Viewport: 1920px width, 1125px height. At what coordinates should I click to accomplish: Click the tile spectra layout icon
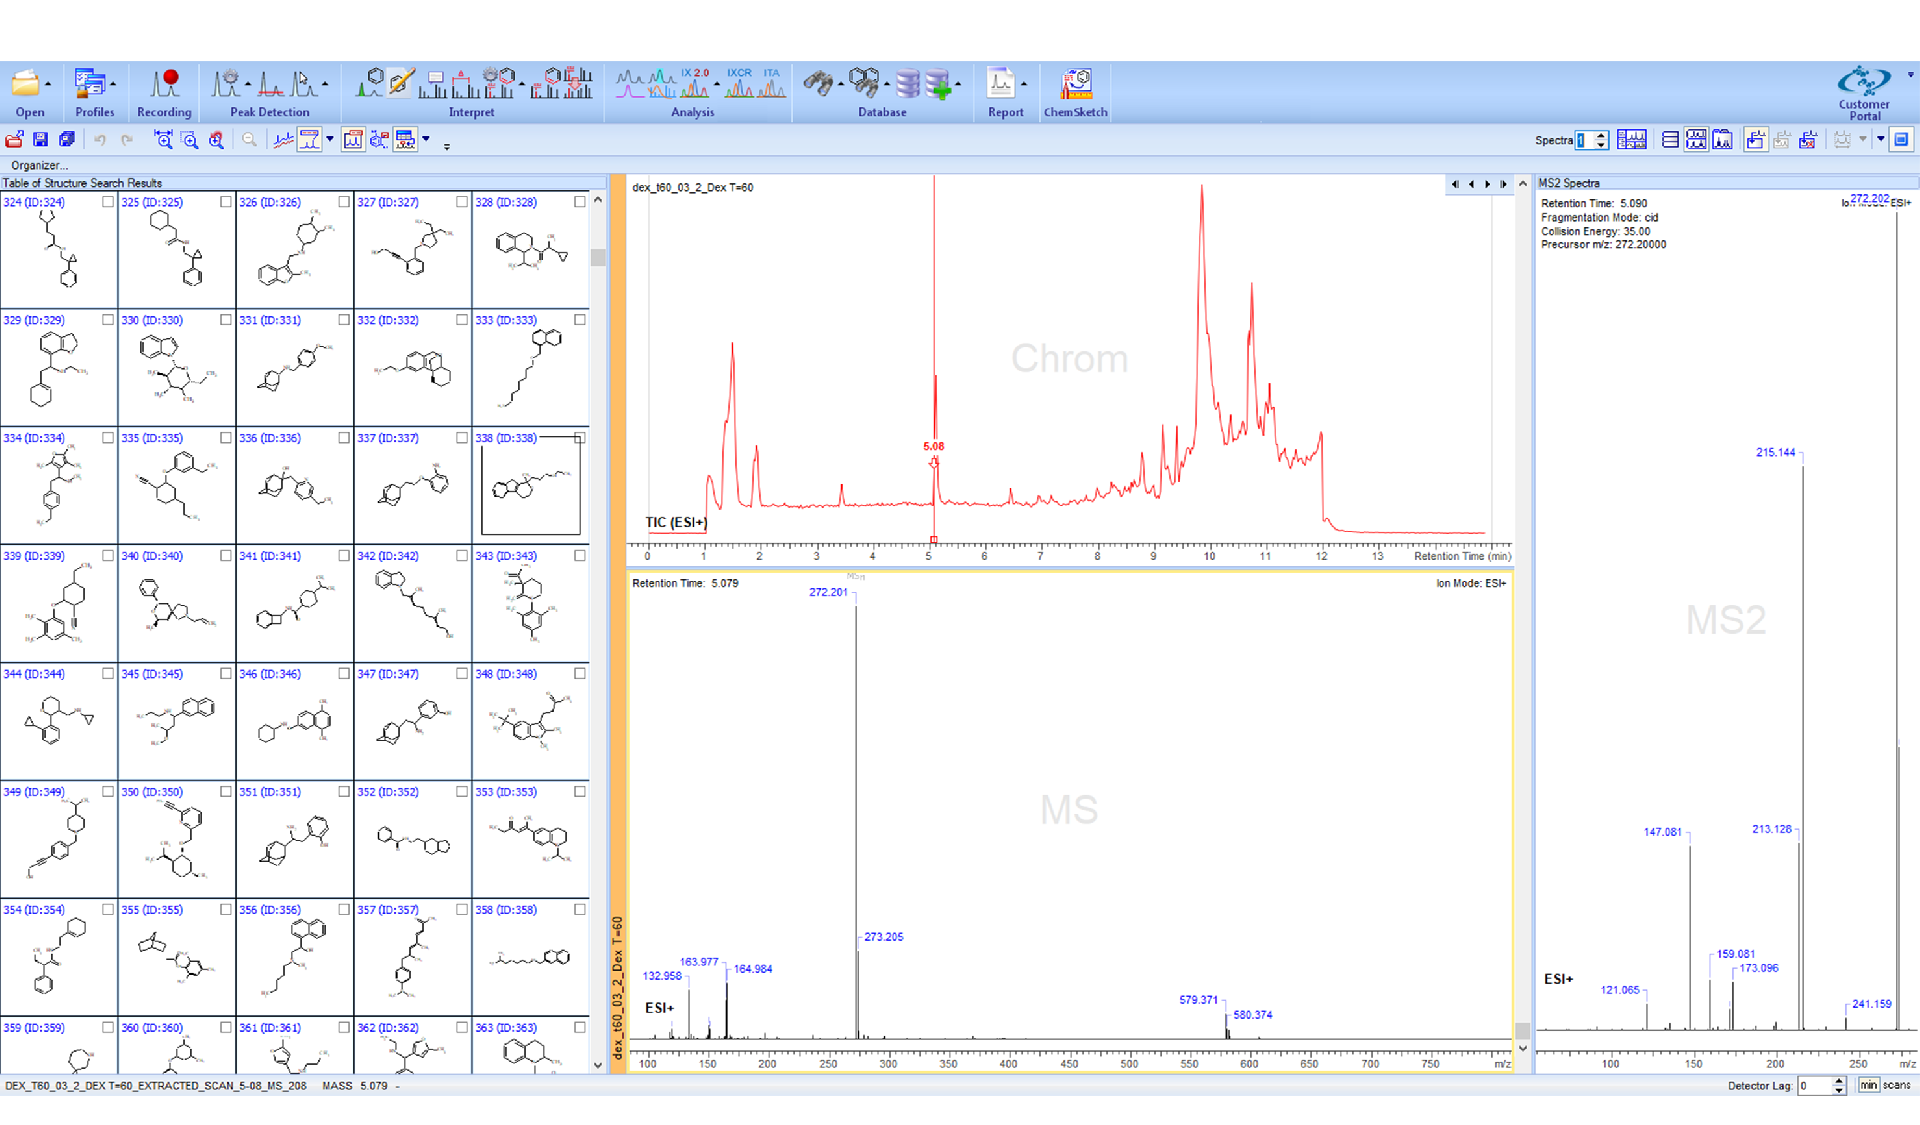pyautogui.click(x=1696, y=140)
